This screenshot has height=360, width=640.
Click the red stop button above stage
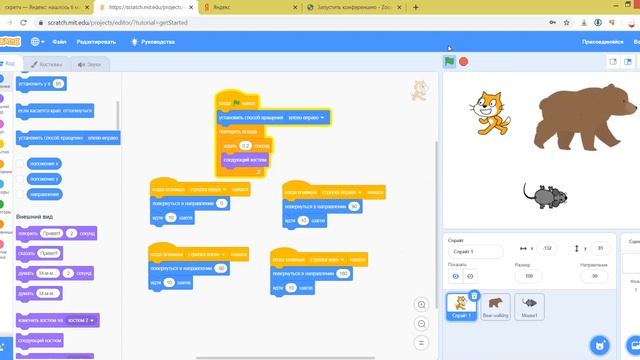[464, 62]
